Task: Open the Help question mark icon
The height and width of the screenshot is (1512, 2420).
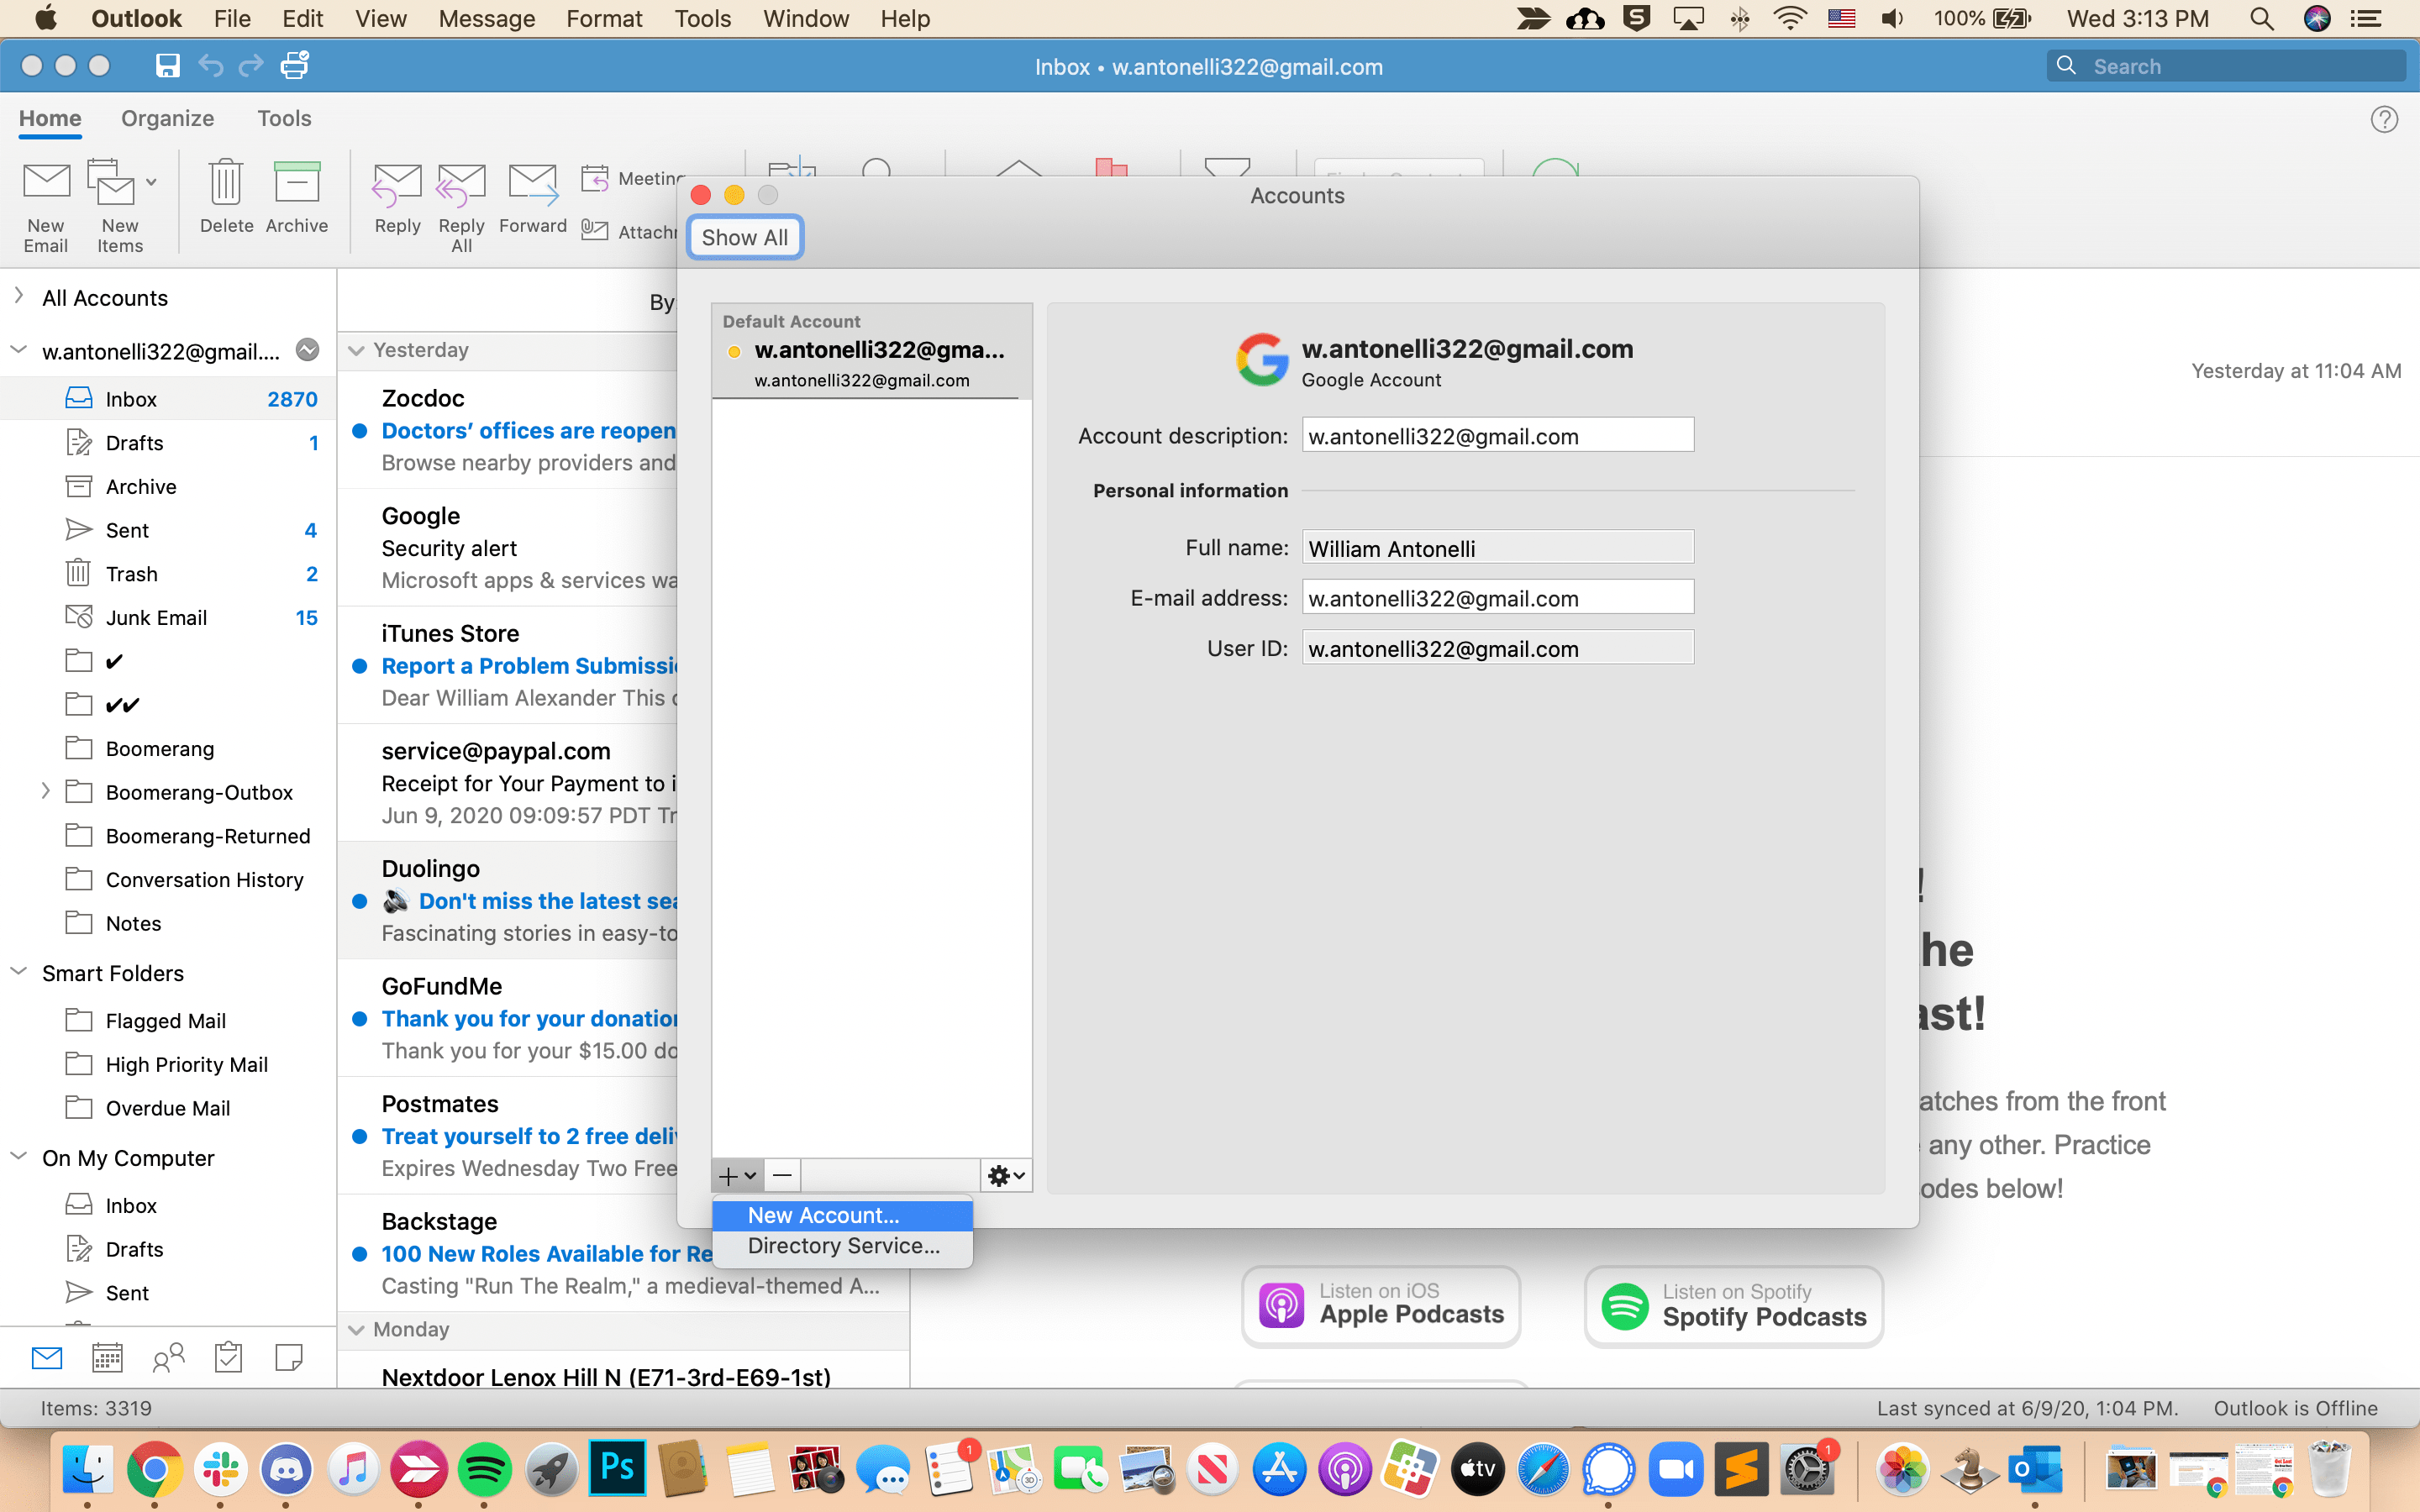Action: 2384,119
